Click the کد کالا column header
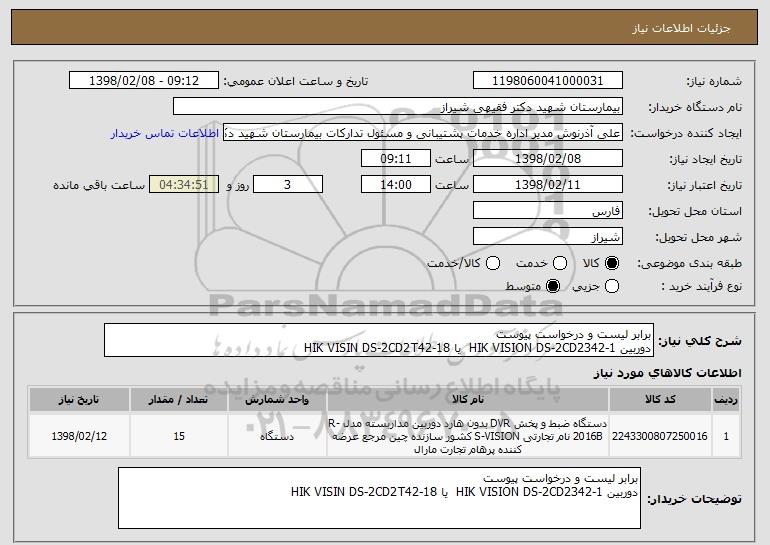 tap(660, 400)
